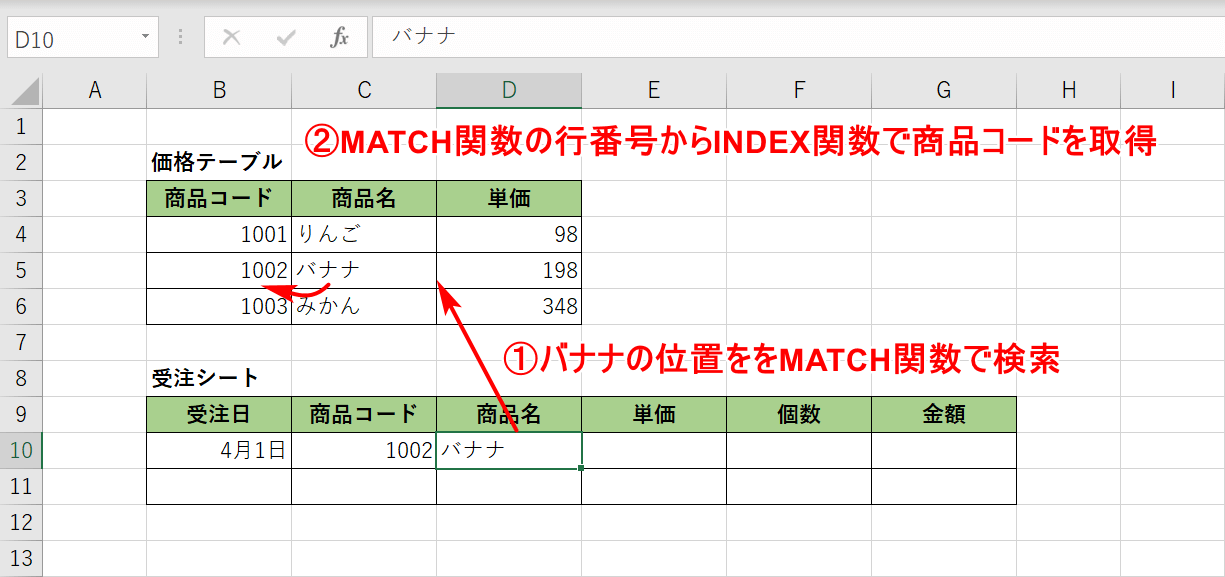Select column D by clicking its header

click(508, 89)
